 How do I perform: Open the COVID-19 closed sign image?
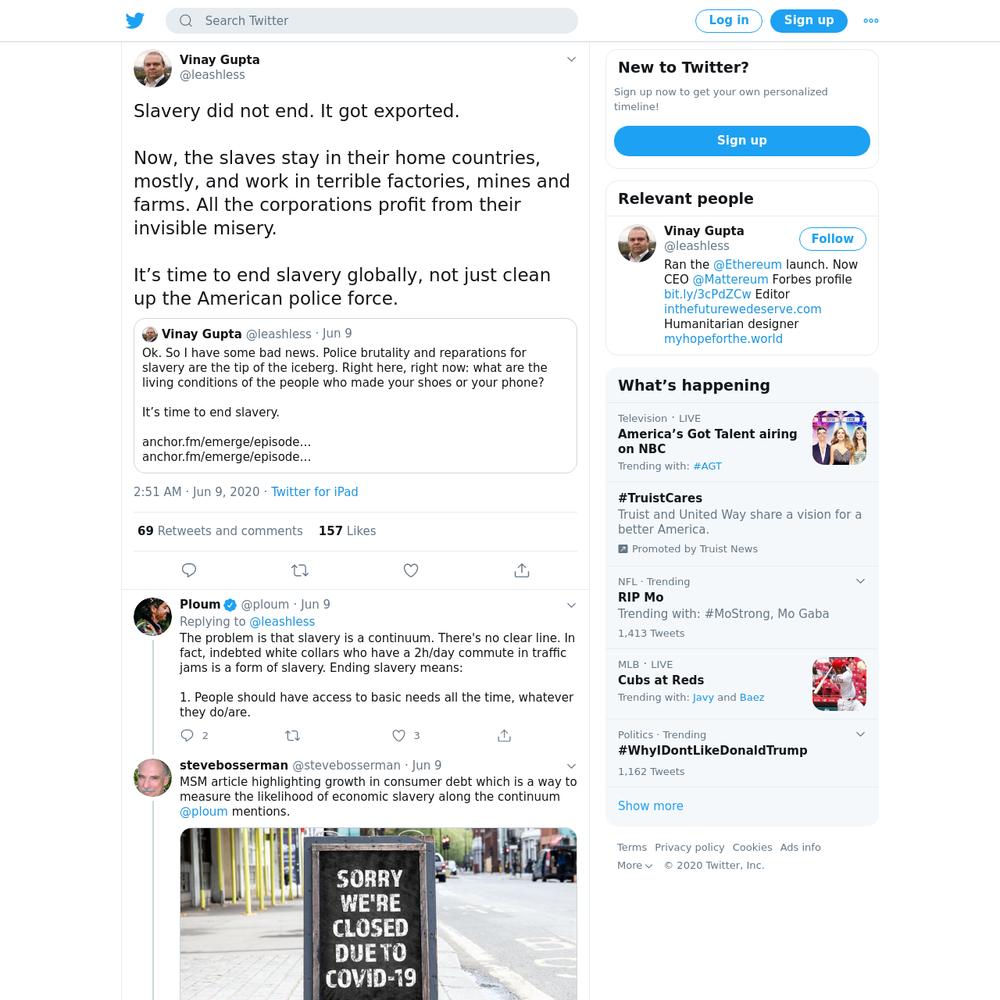(x=378, y=913)
